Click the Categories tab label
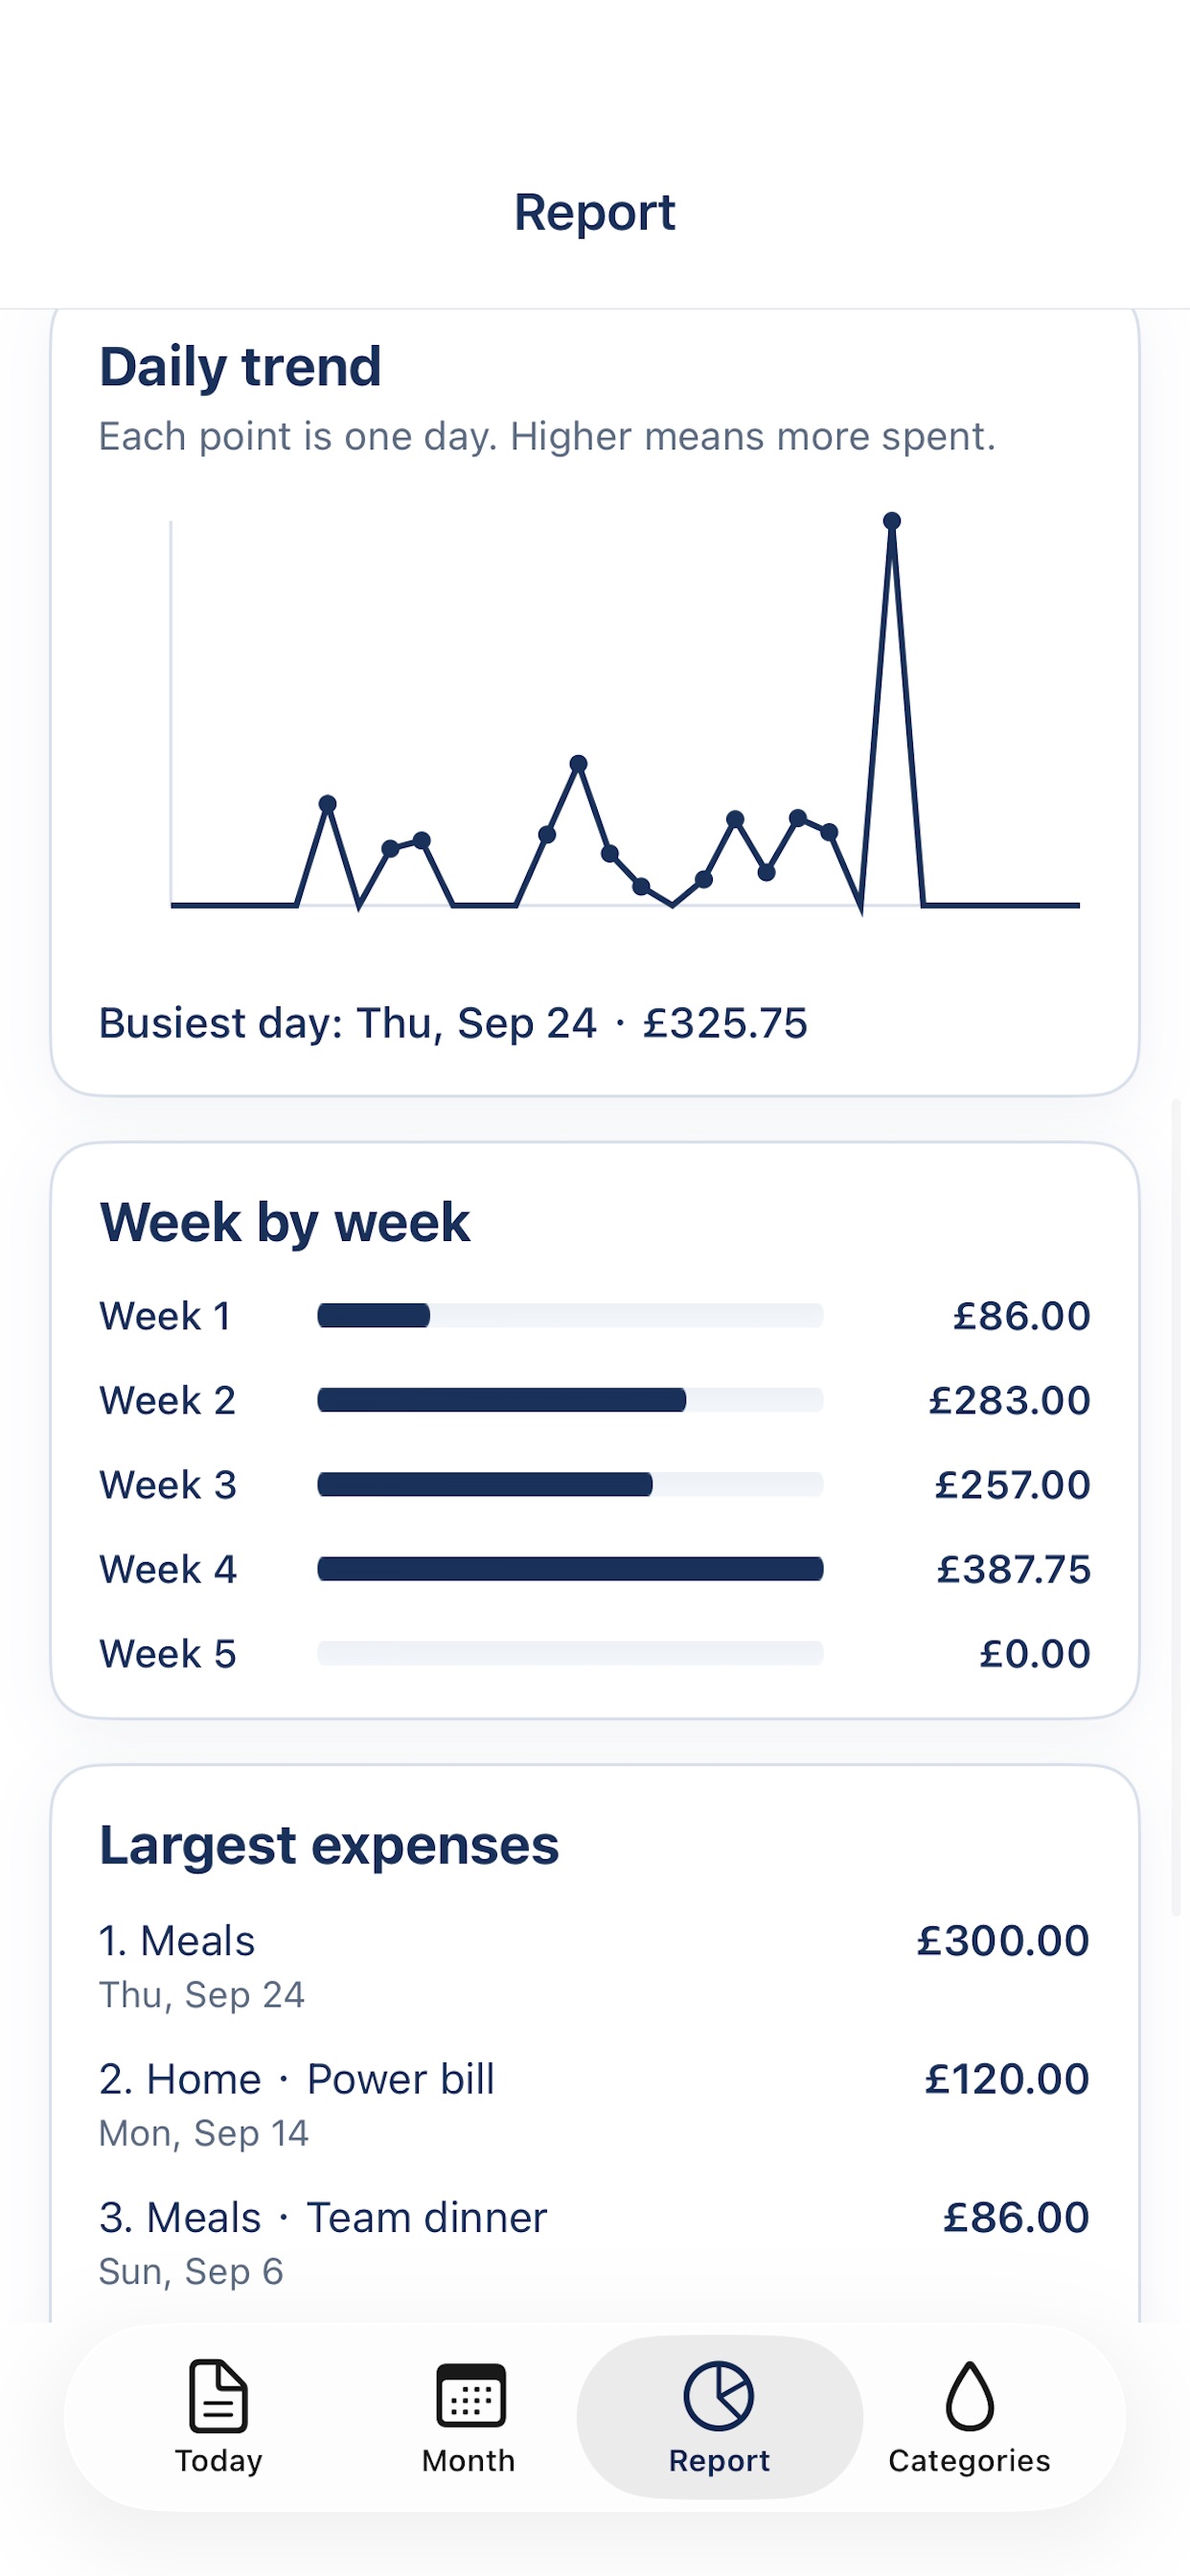 (969, 2460)
